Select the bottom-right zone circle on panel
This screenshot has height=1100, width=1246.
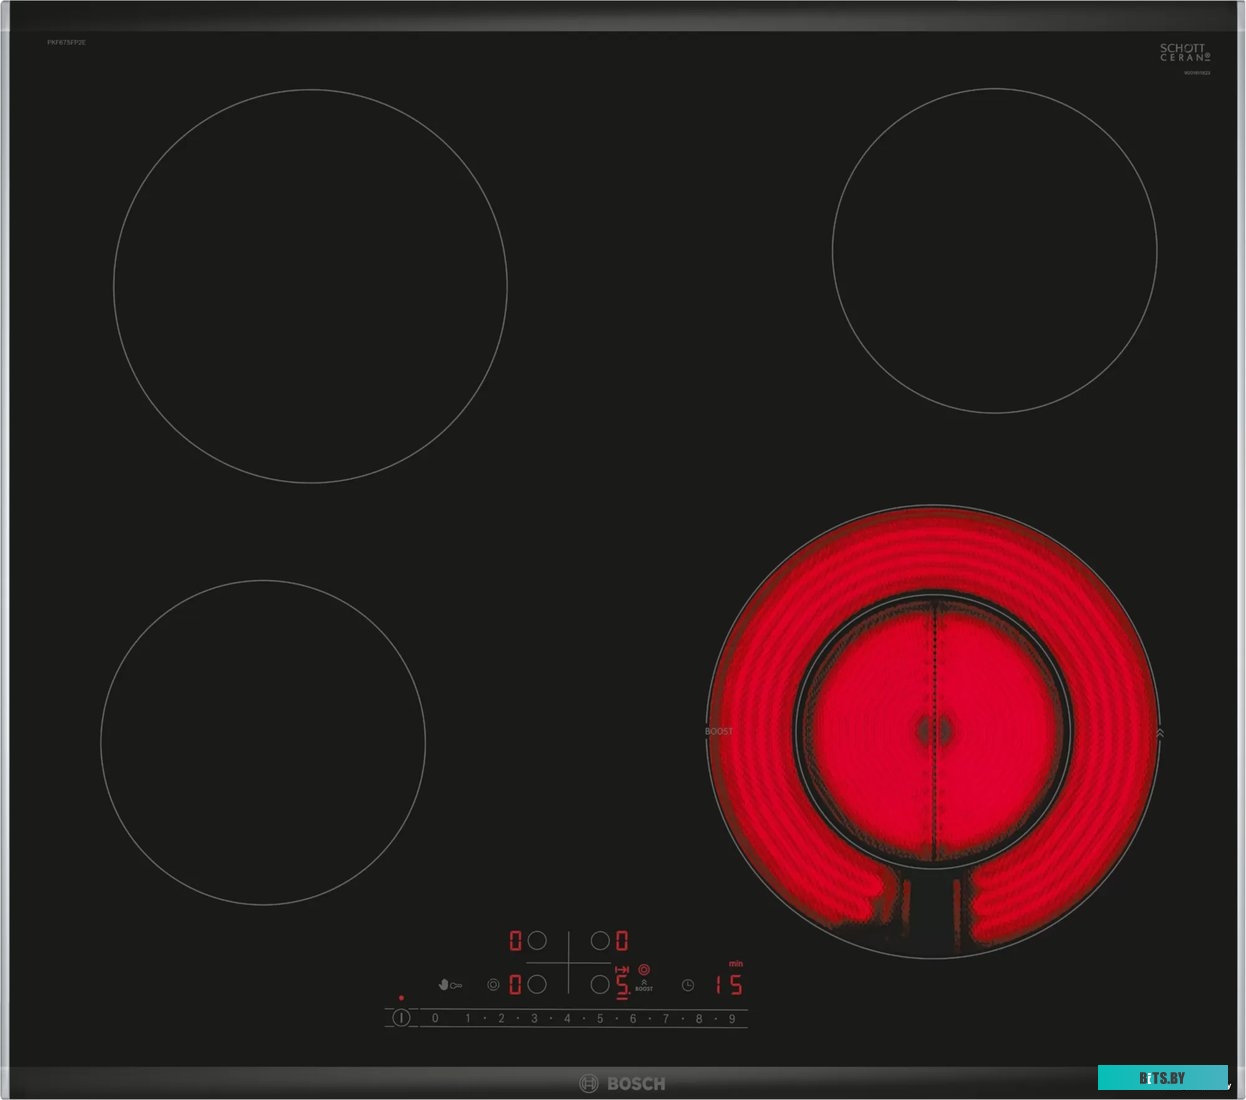[600, 985]
